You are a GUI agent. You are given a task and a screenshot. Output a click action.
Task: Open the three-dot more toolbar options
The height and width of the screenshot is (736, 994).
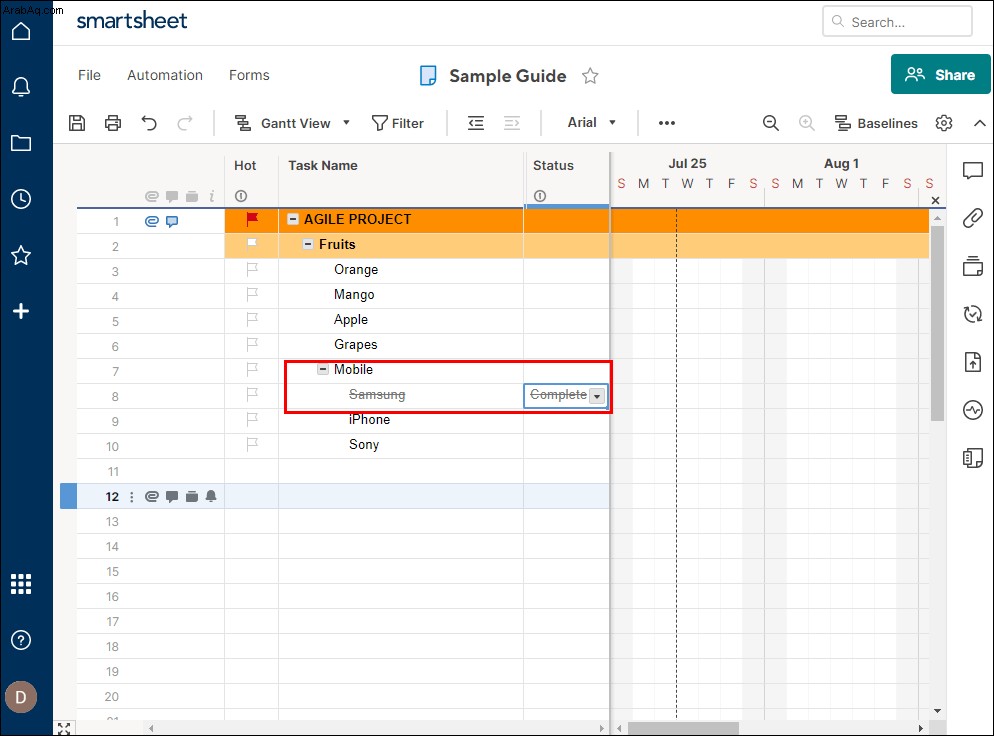[667, 123]
